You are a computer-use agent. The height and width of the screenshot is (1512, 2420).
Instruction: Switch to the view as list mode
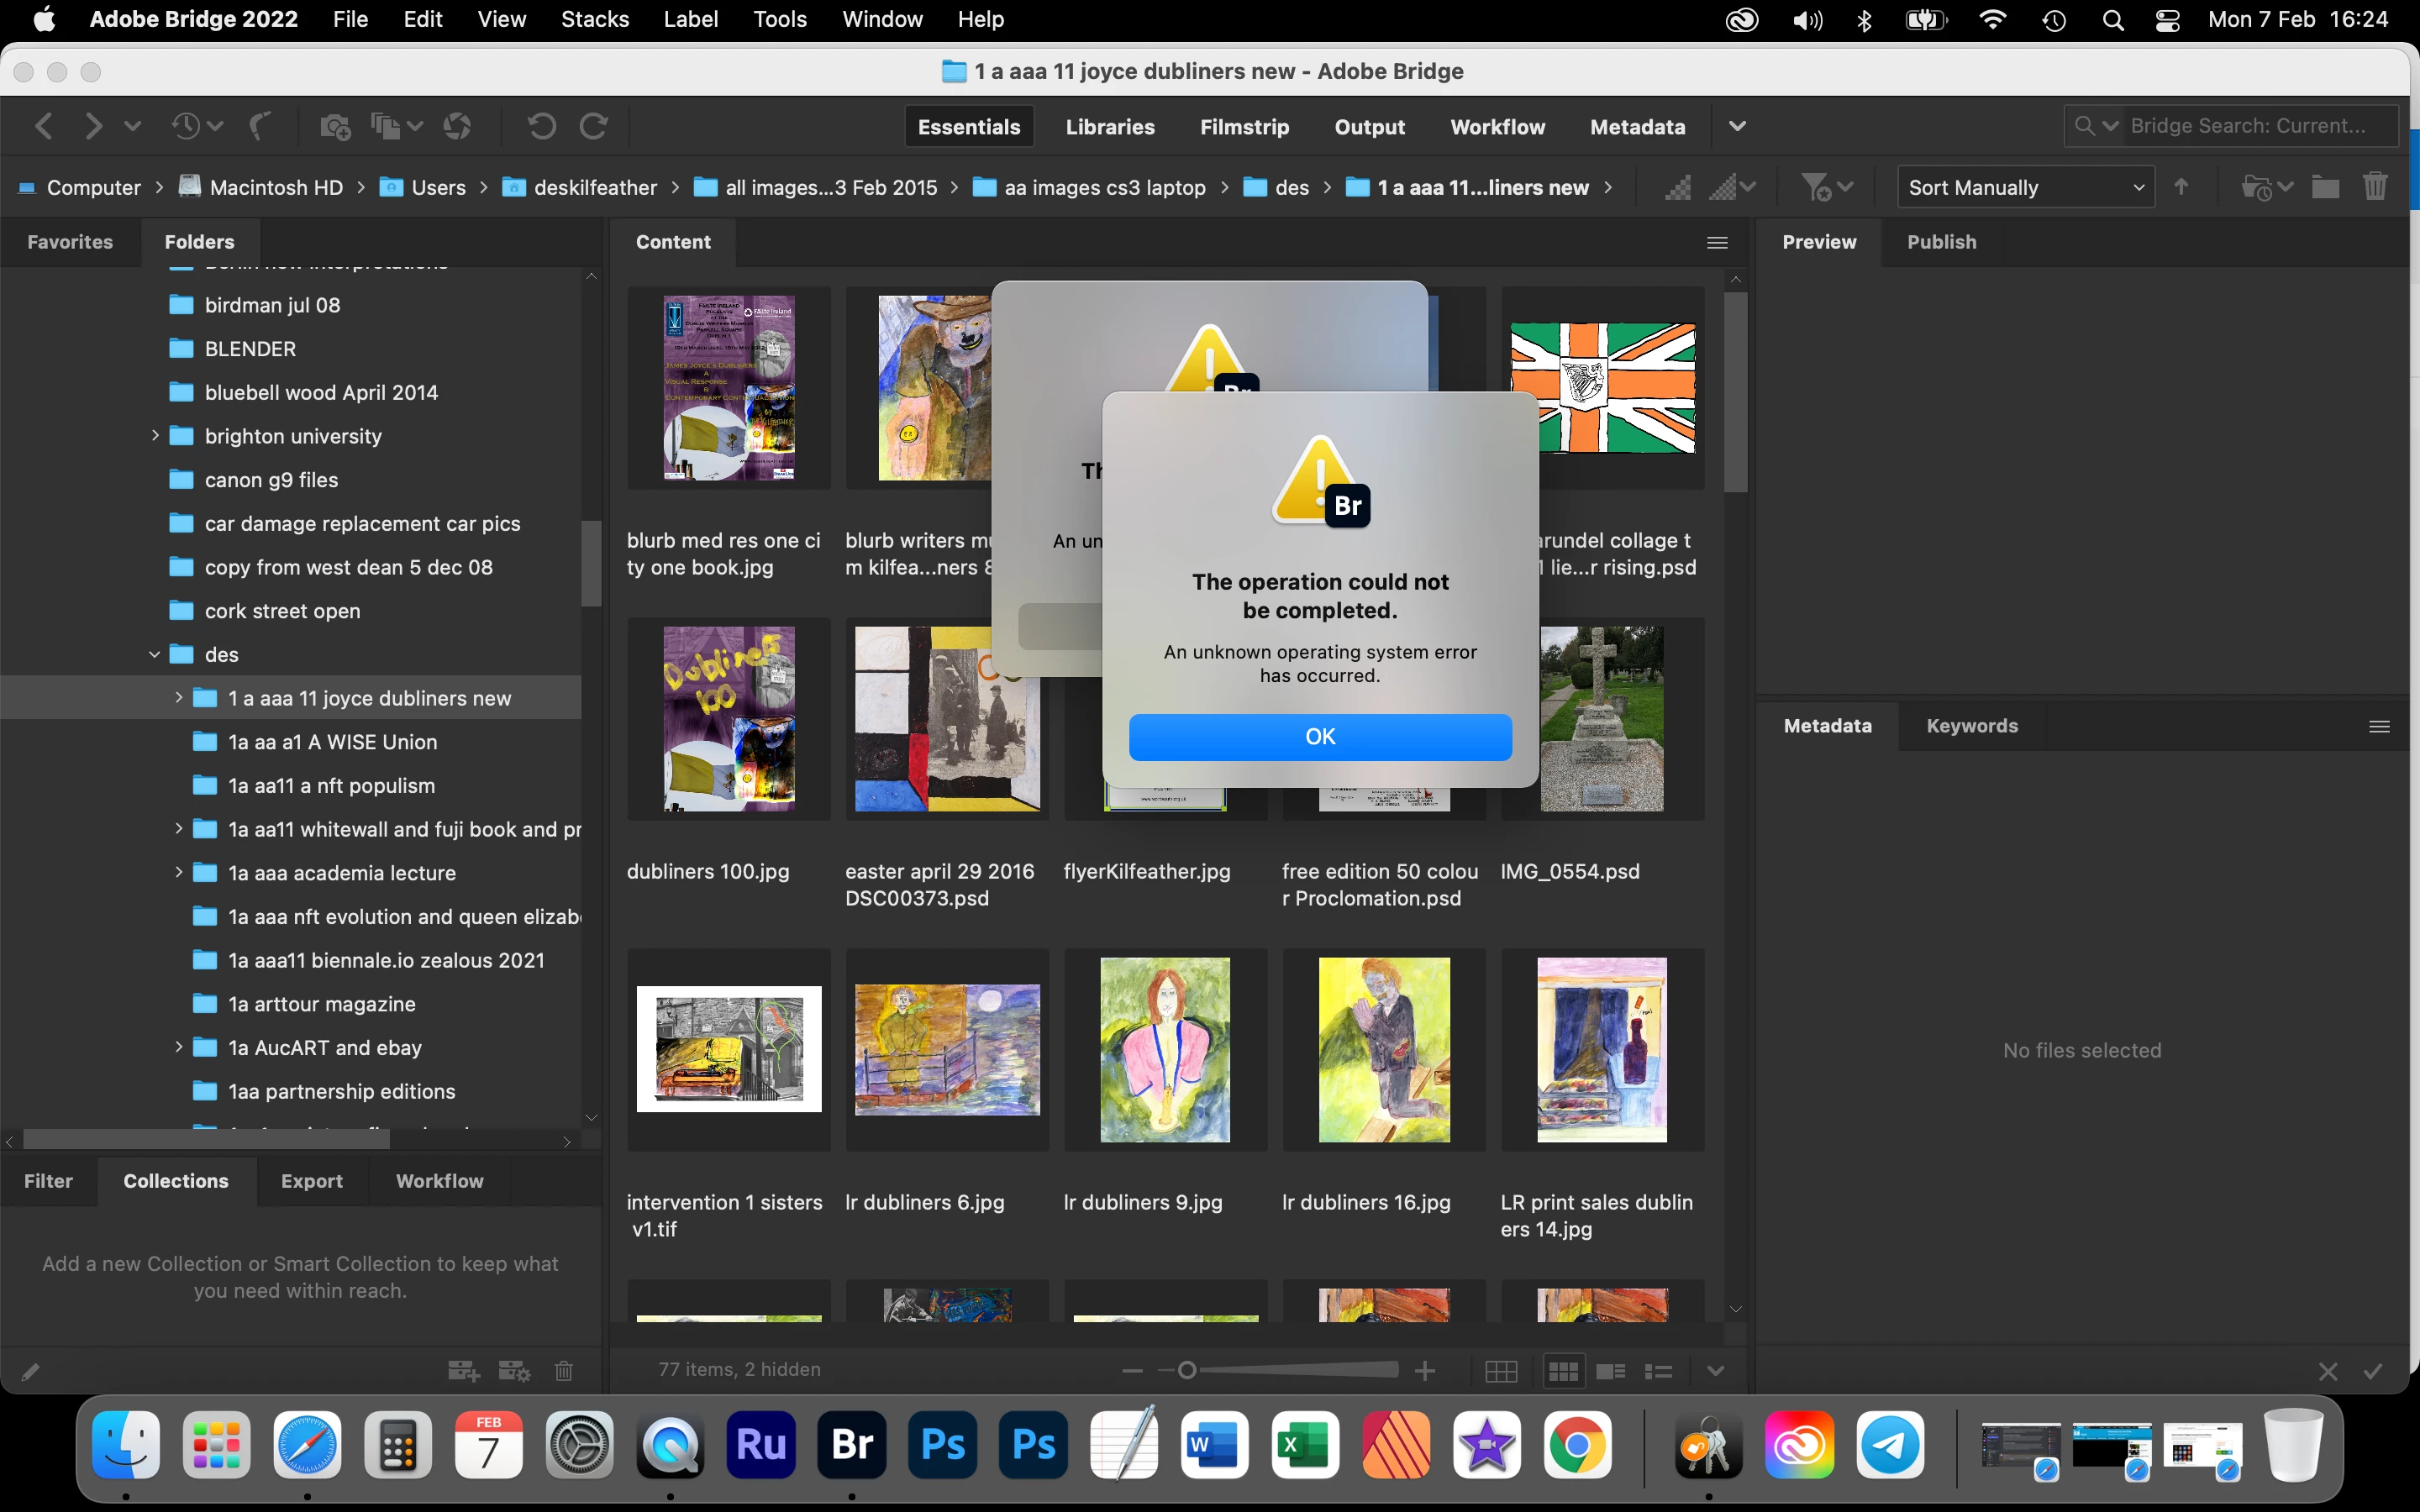pyautogui.click(x=1658, y=1371)
